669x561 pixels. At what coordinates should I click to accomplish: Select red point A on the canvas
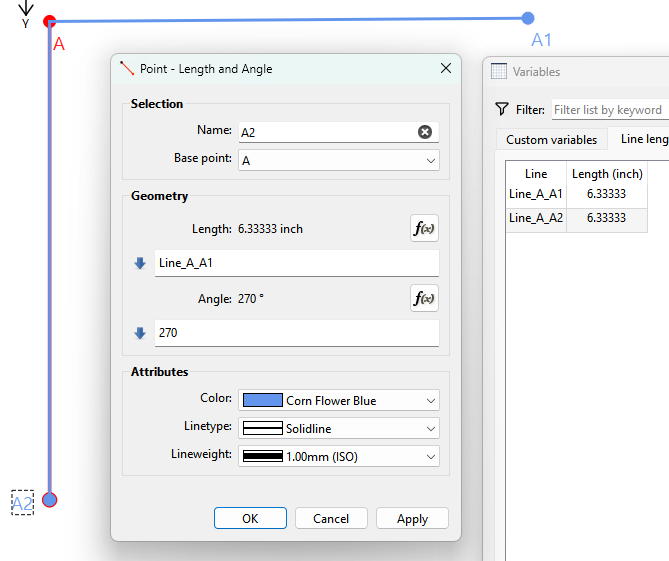click(x=50, y=21)
